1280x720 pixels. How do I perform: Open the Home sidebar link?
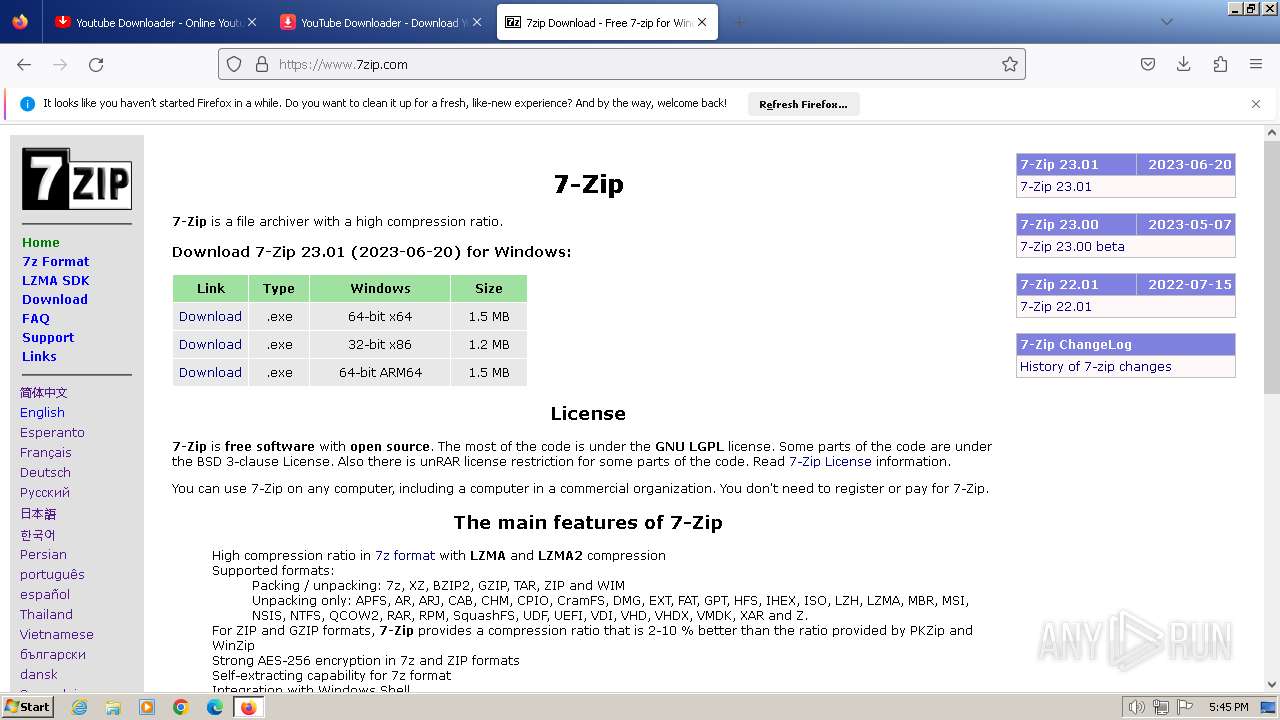(41, 242)
